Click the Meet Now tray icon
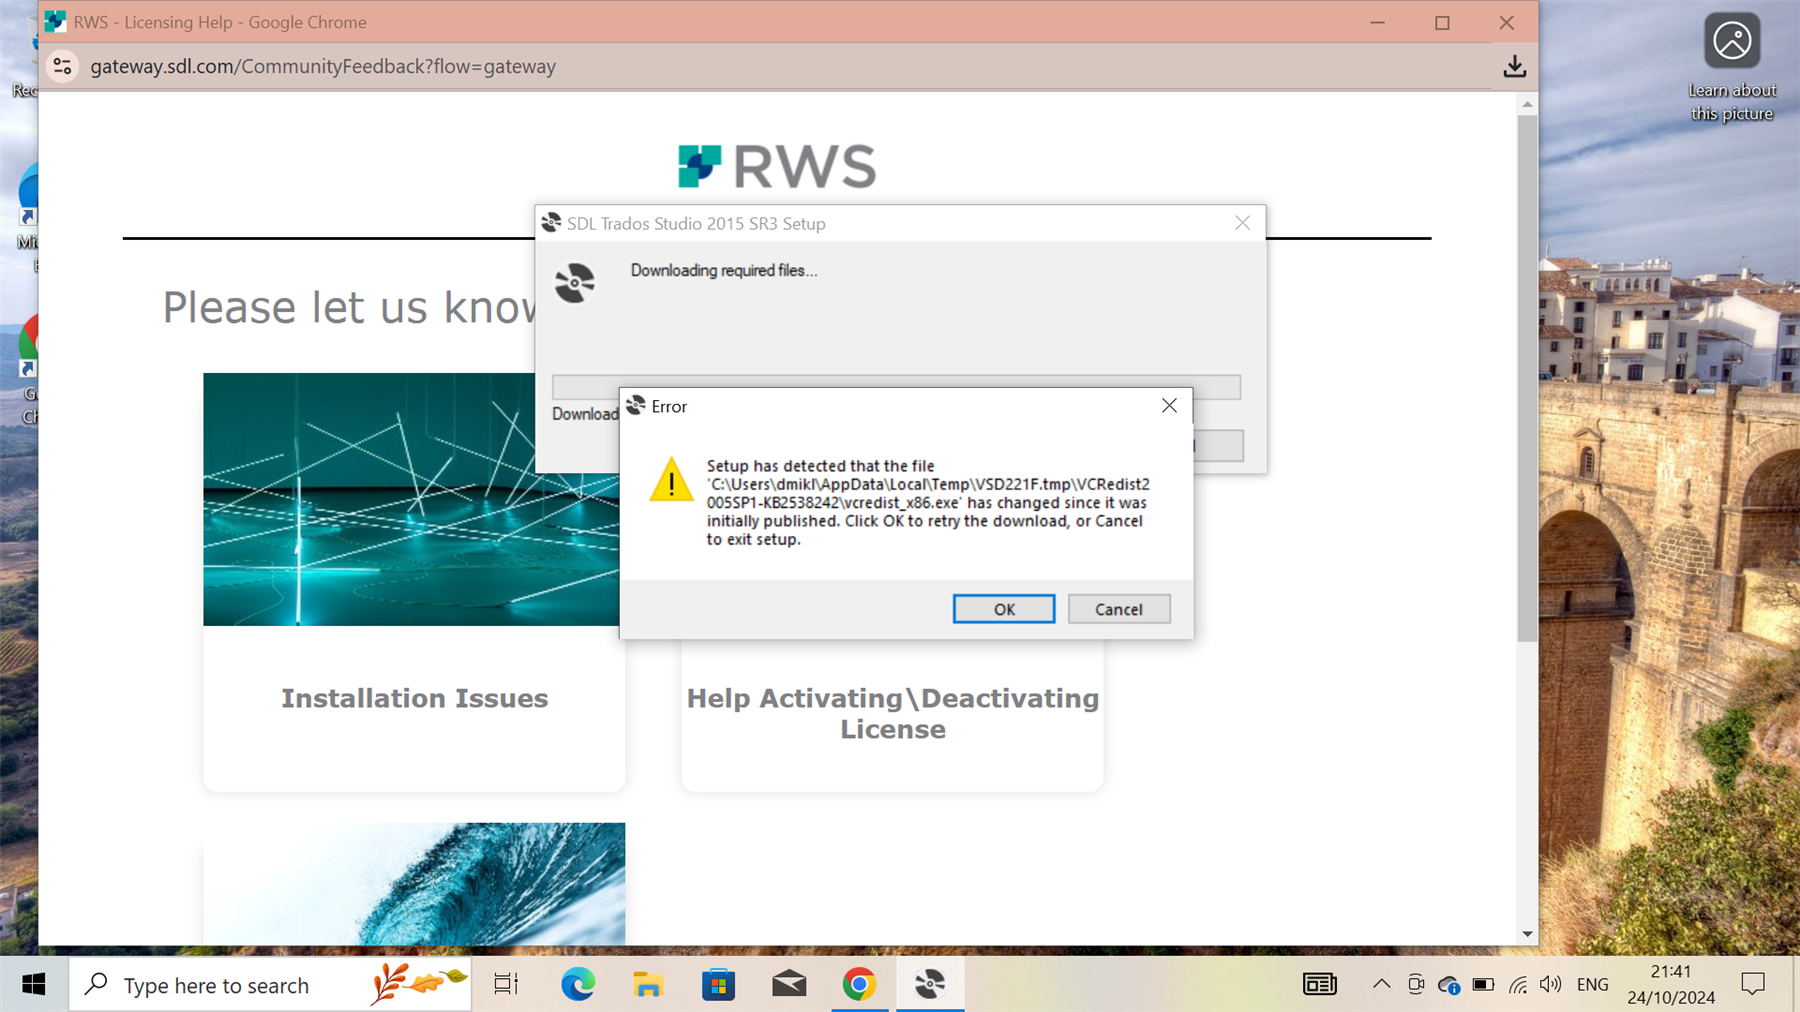Viewport: 1800px width, 1012px height. pos(1415,985)
